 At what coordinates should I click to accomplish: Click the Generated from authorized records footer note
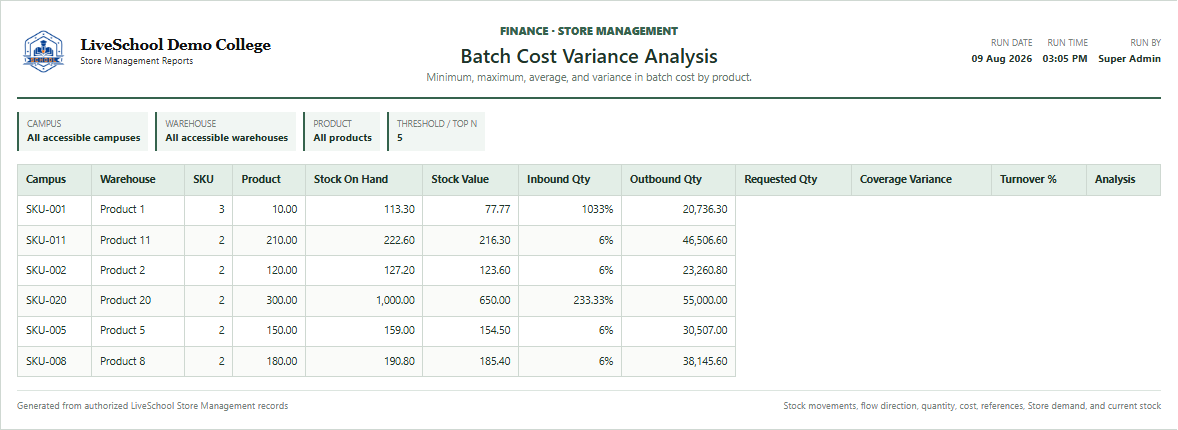point(153,406)
